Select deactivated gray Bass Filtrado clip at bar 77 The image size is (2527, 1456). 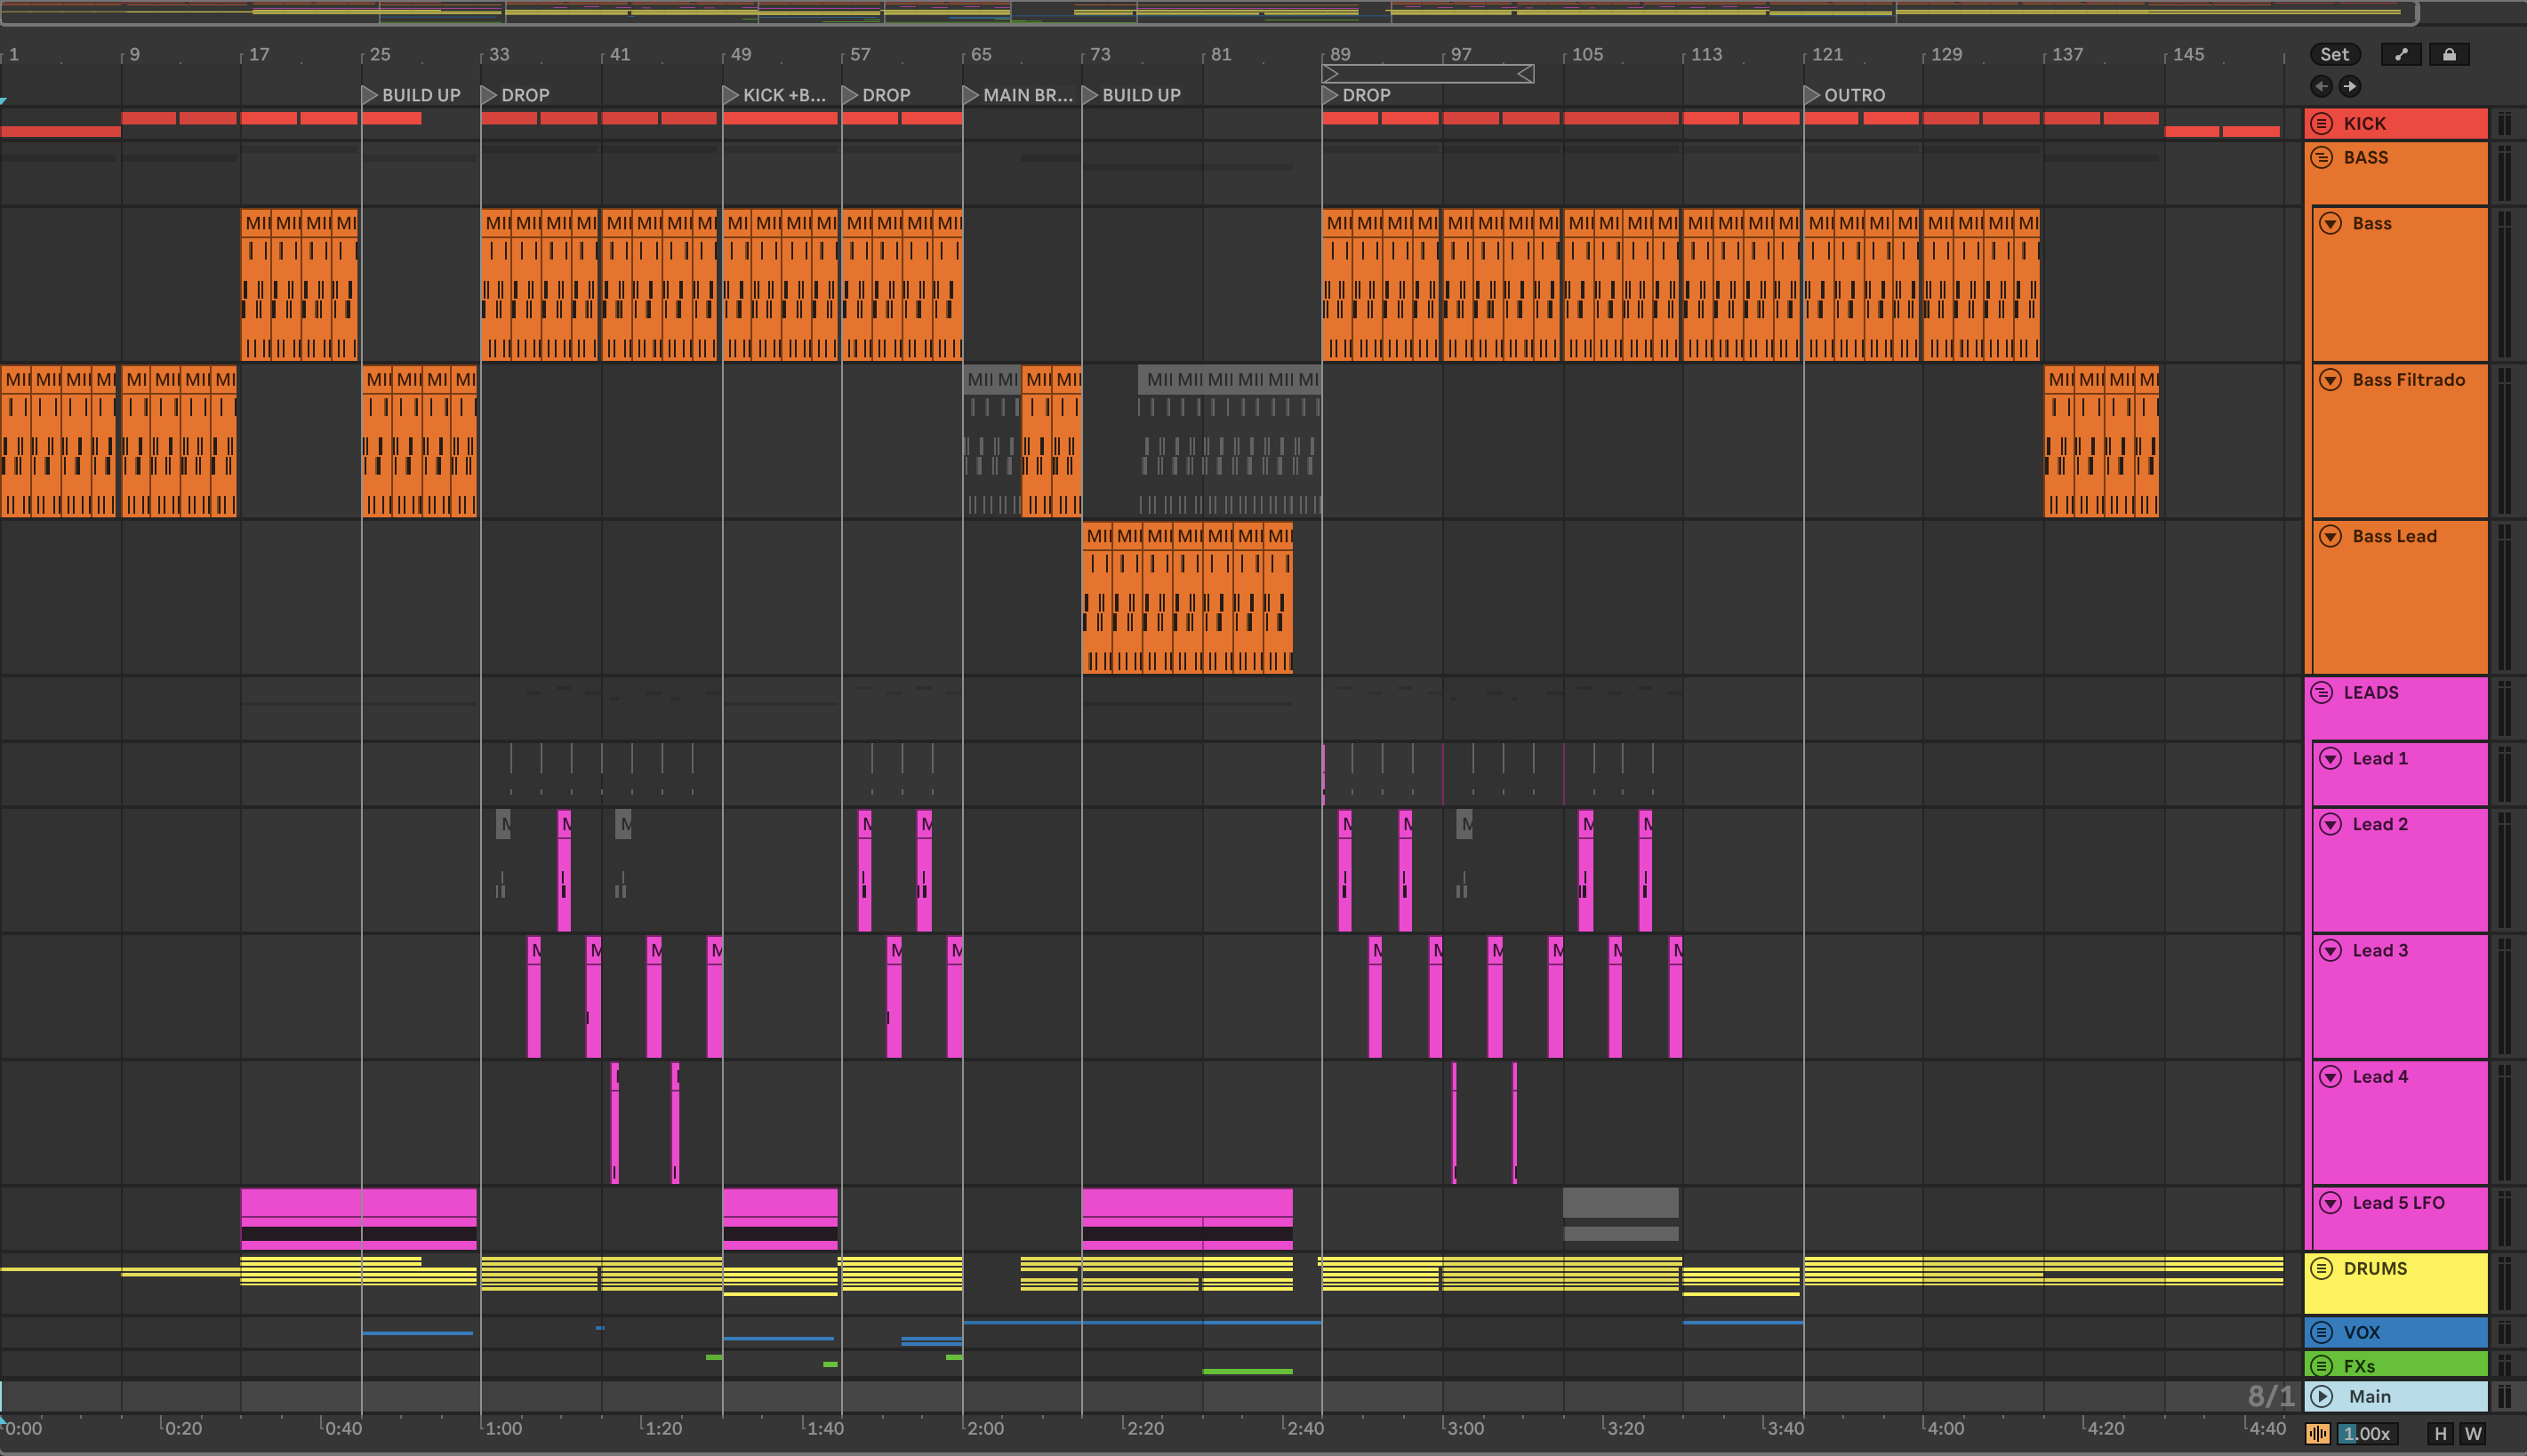pos(1229,442)
